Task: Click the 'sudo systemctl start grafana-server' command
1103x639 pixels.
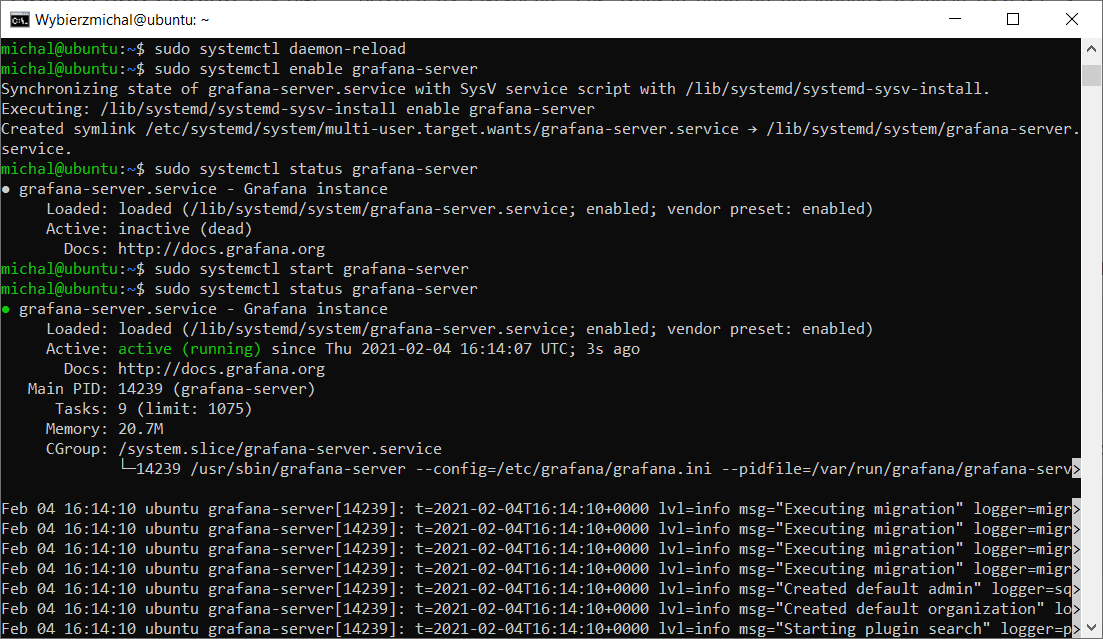Action: (x=312, y=269)
